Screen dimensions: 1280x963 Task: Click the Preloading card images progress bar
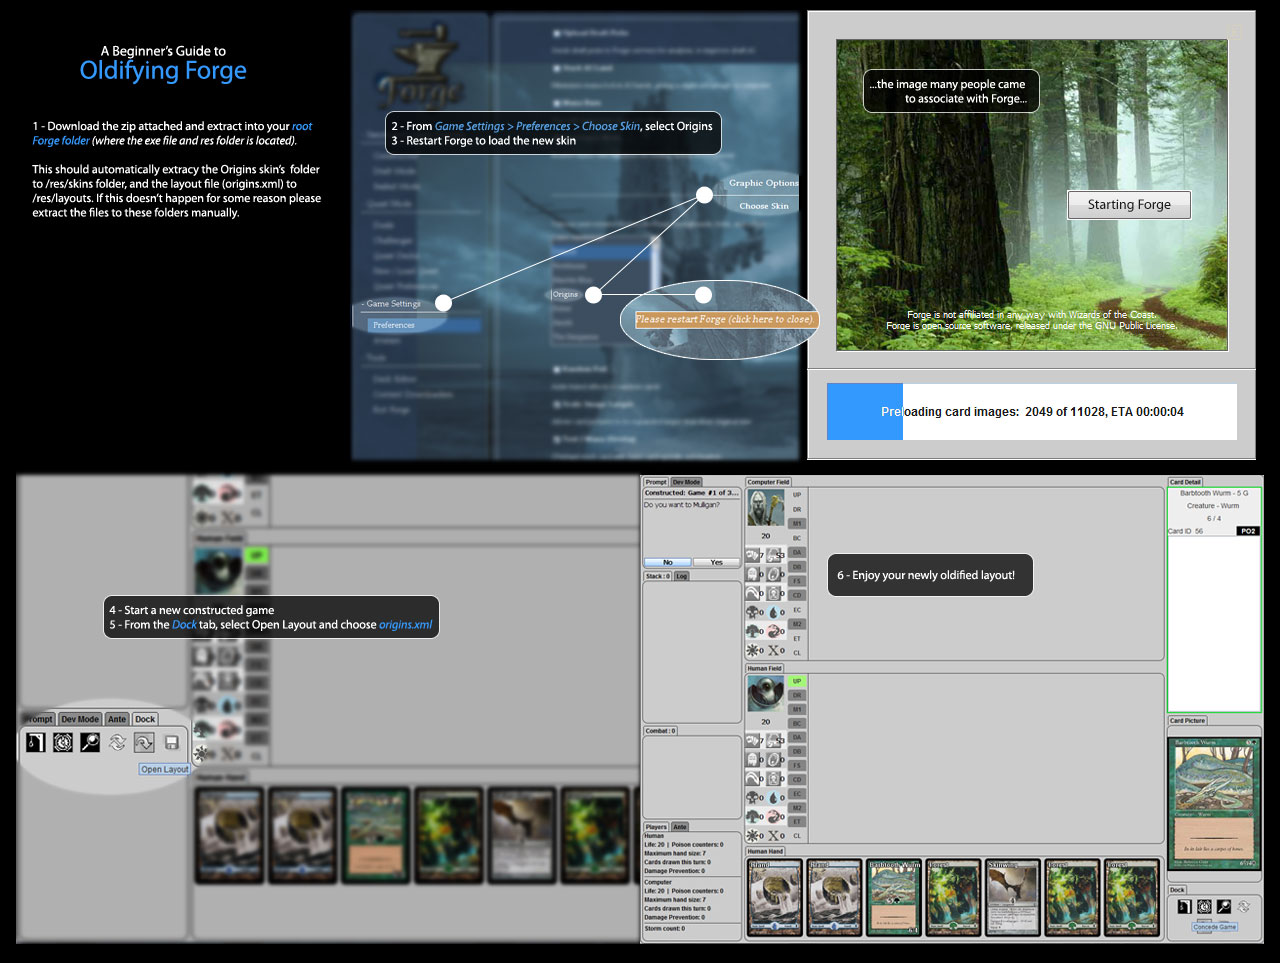click(1031, 412)
